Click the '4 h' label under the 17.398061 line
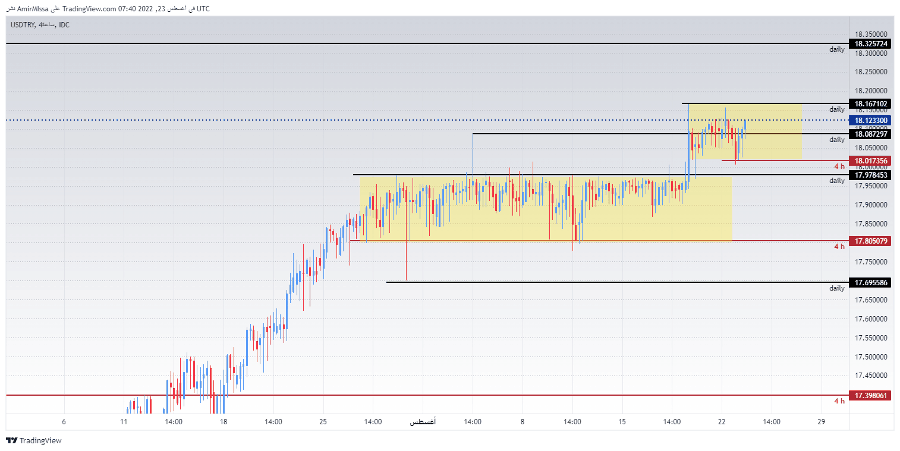This screenshot has height=451, width=900. coord(839,401)
